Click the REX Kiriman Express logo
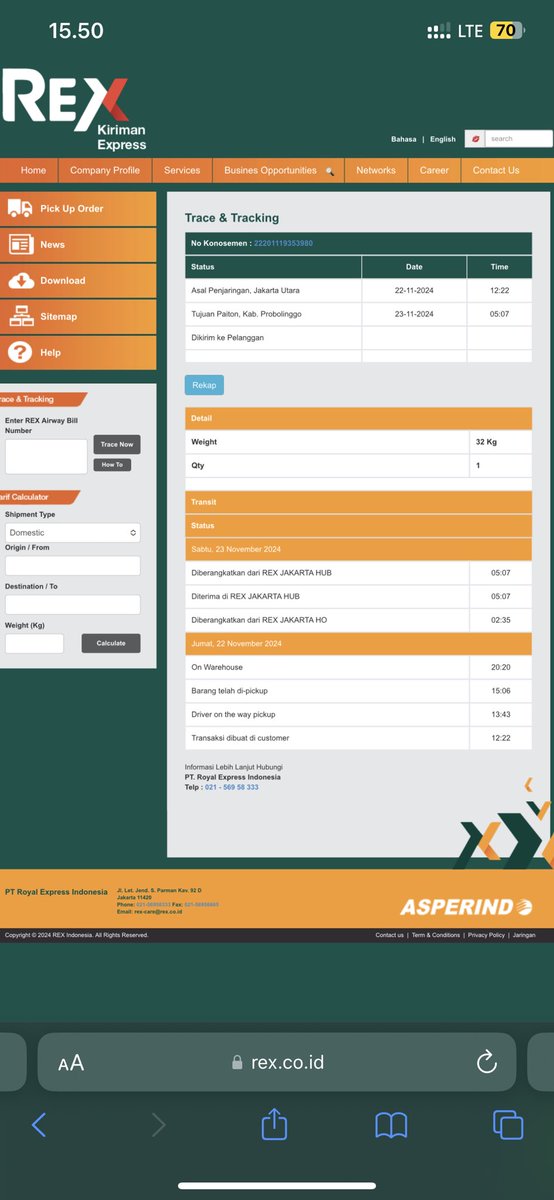 coord(74,110)
